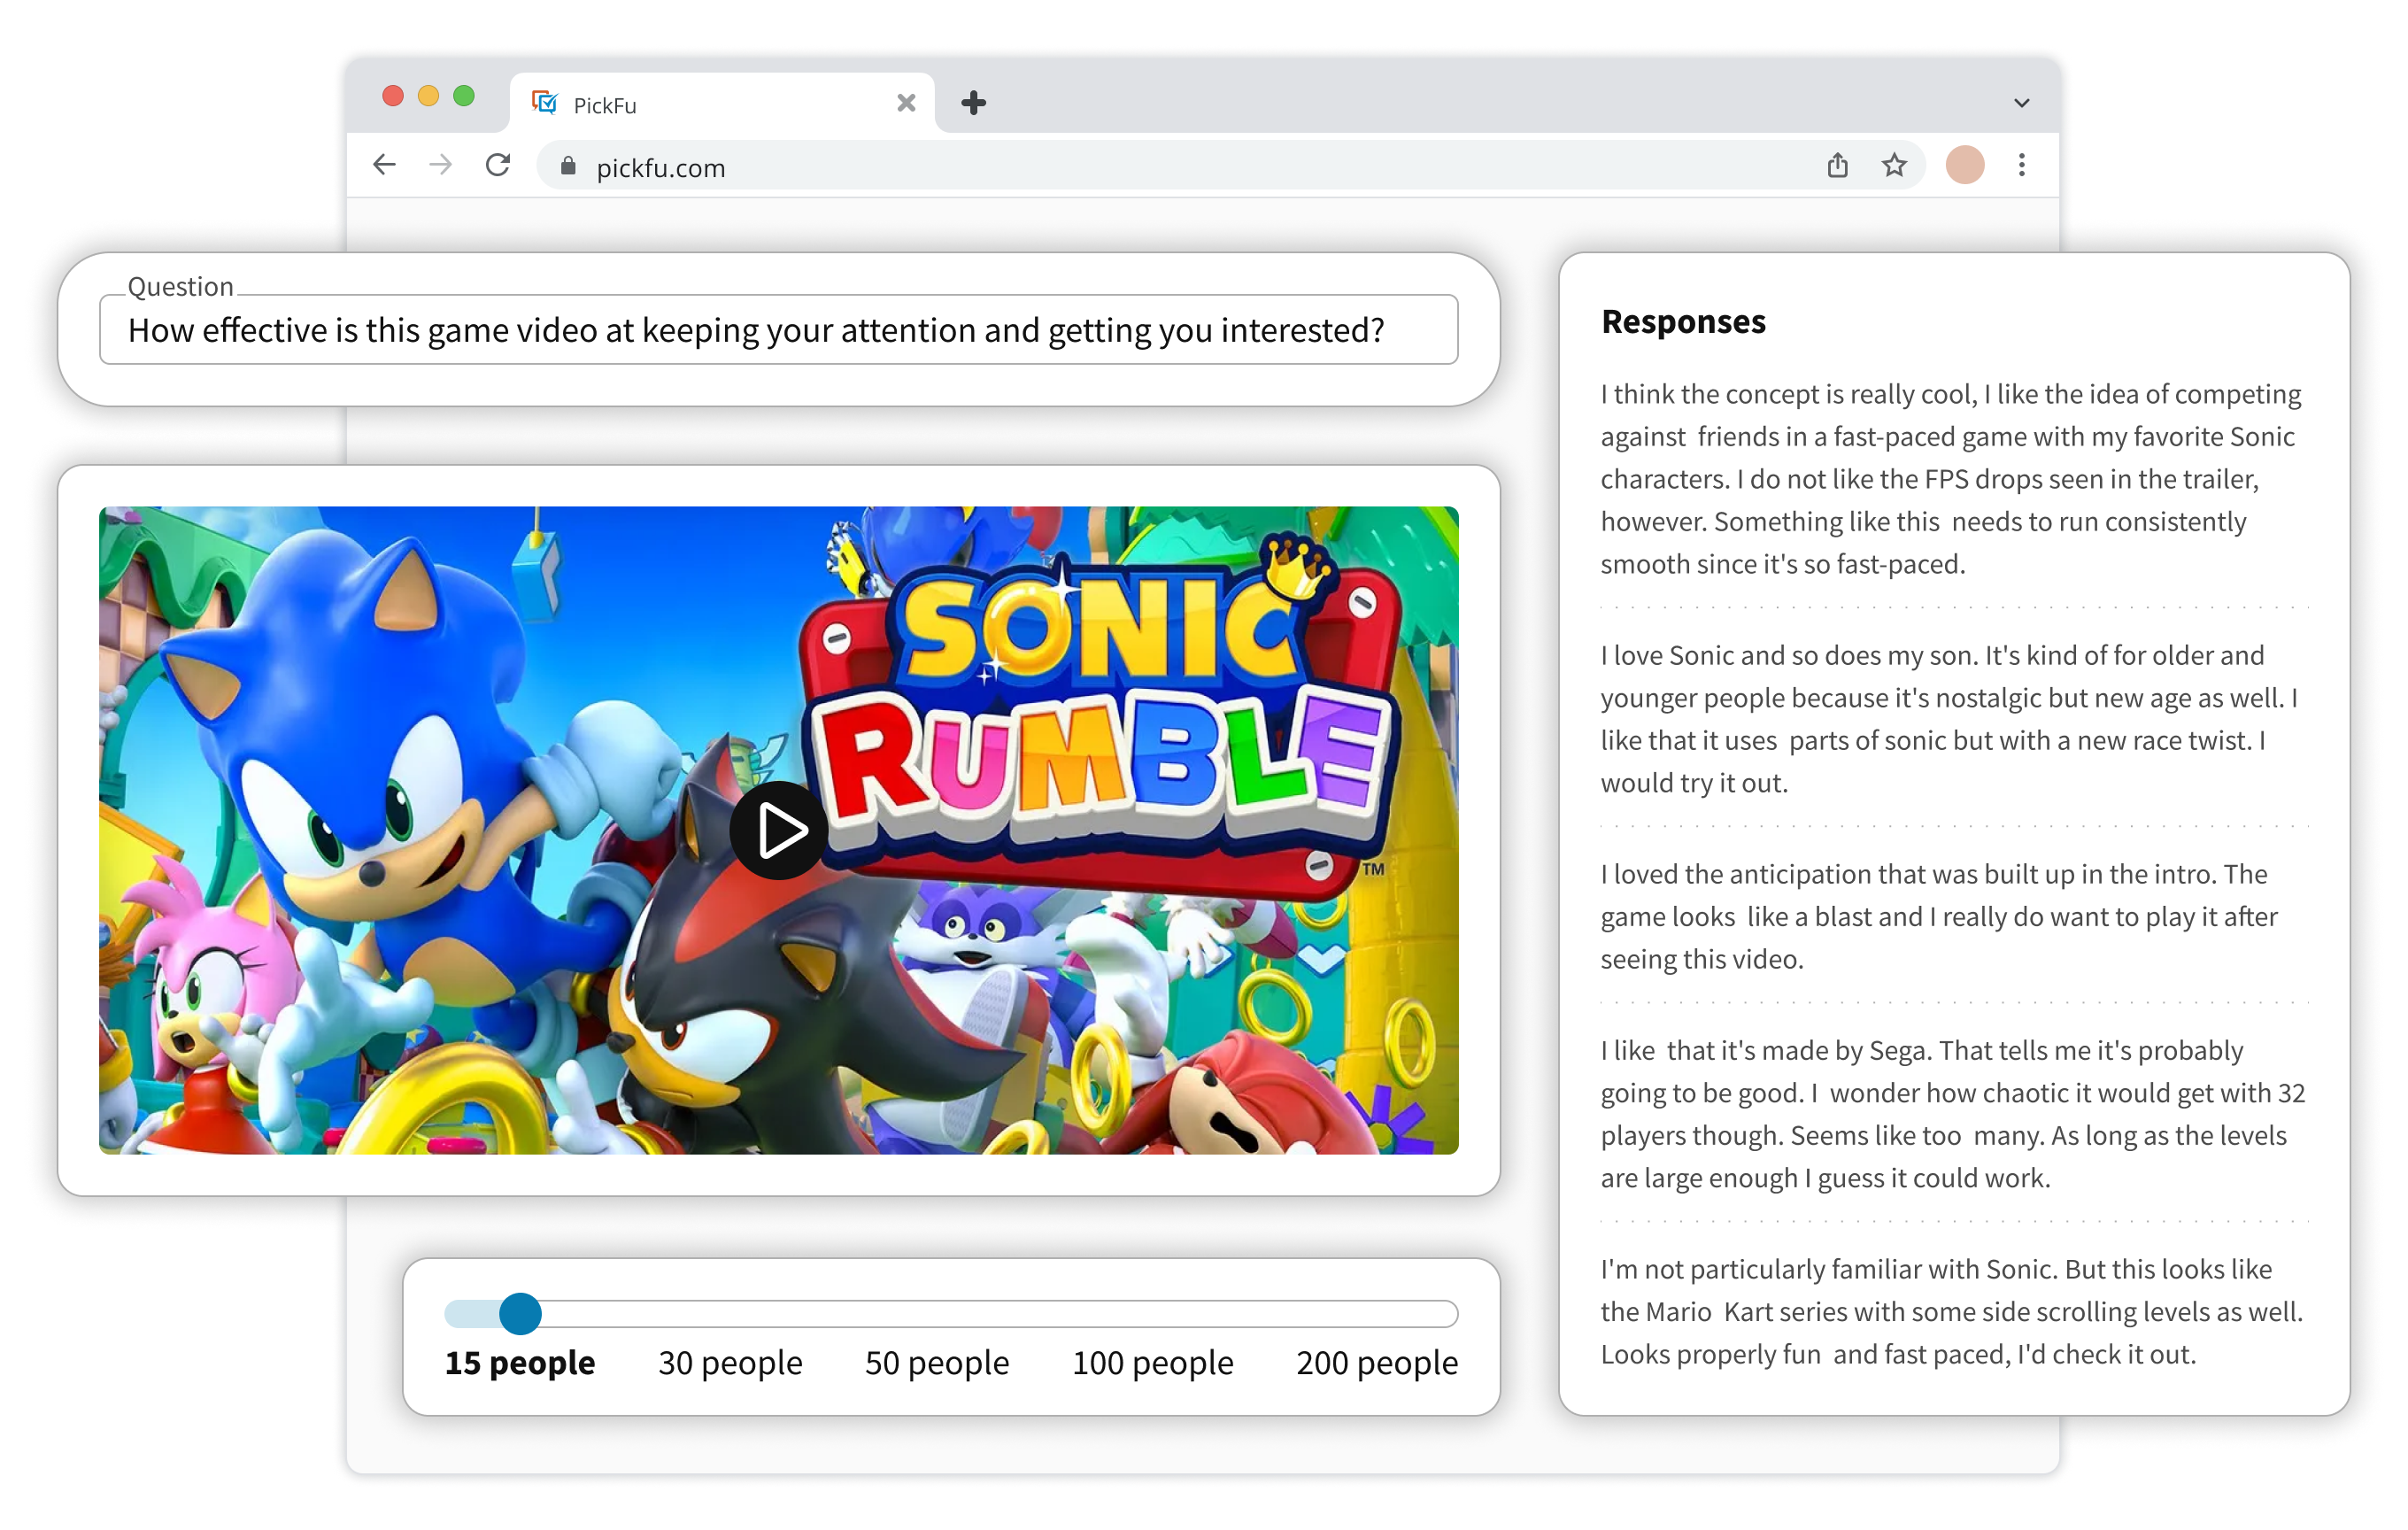Choose the 200 people audience size
The height and width of the screenshot is (1530, 2408).
point(1377,1362)
